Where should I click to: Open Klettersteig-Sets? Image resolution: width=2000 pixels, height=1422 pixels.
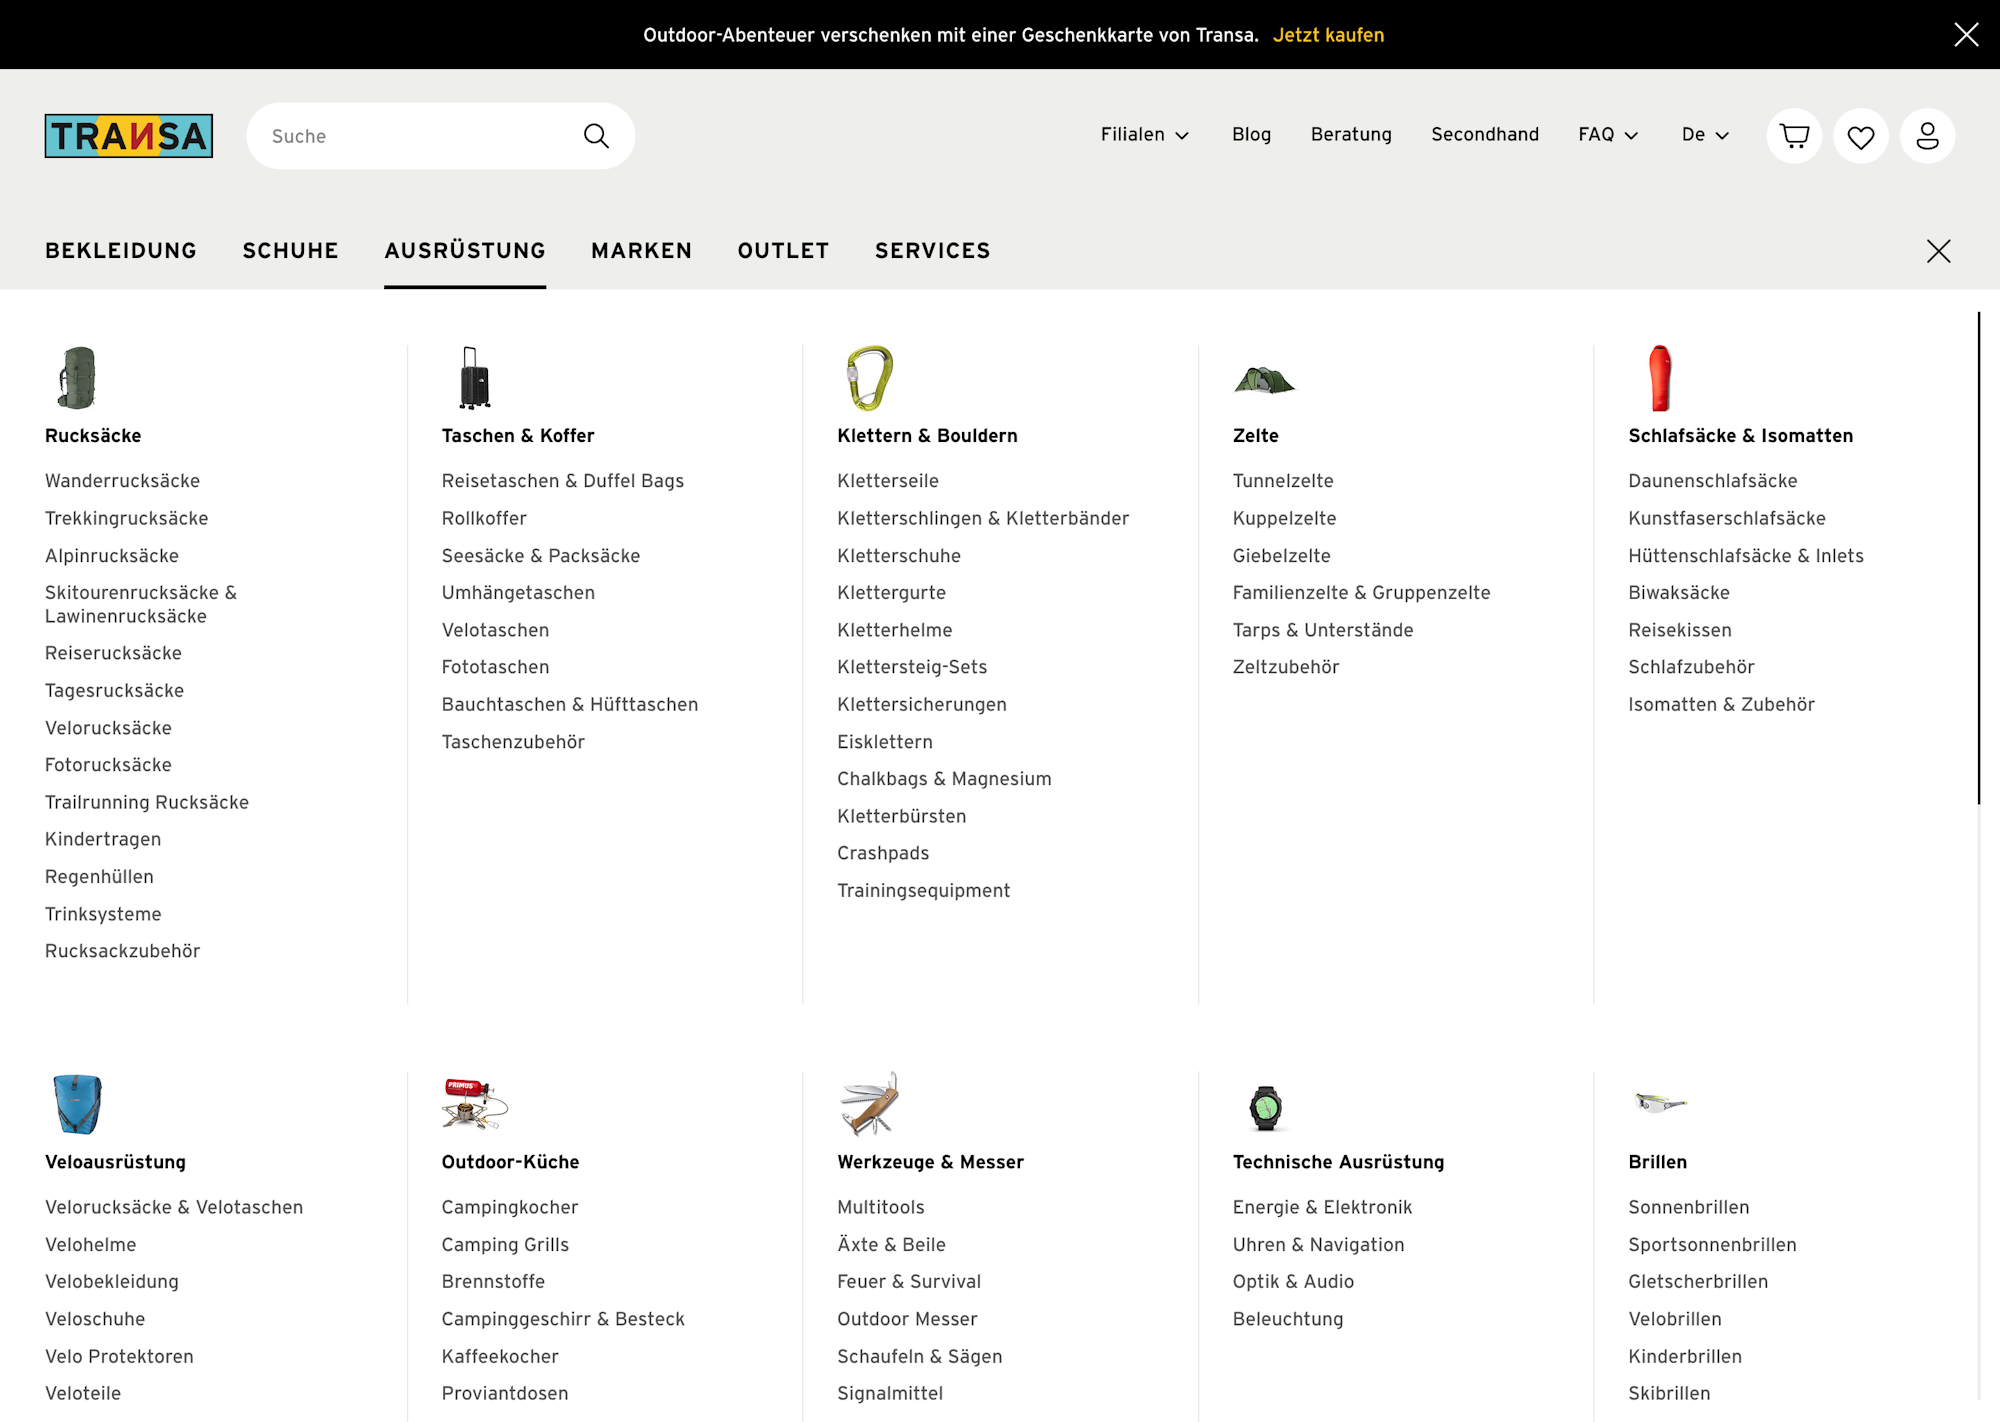[912, 667]
